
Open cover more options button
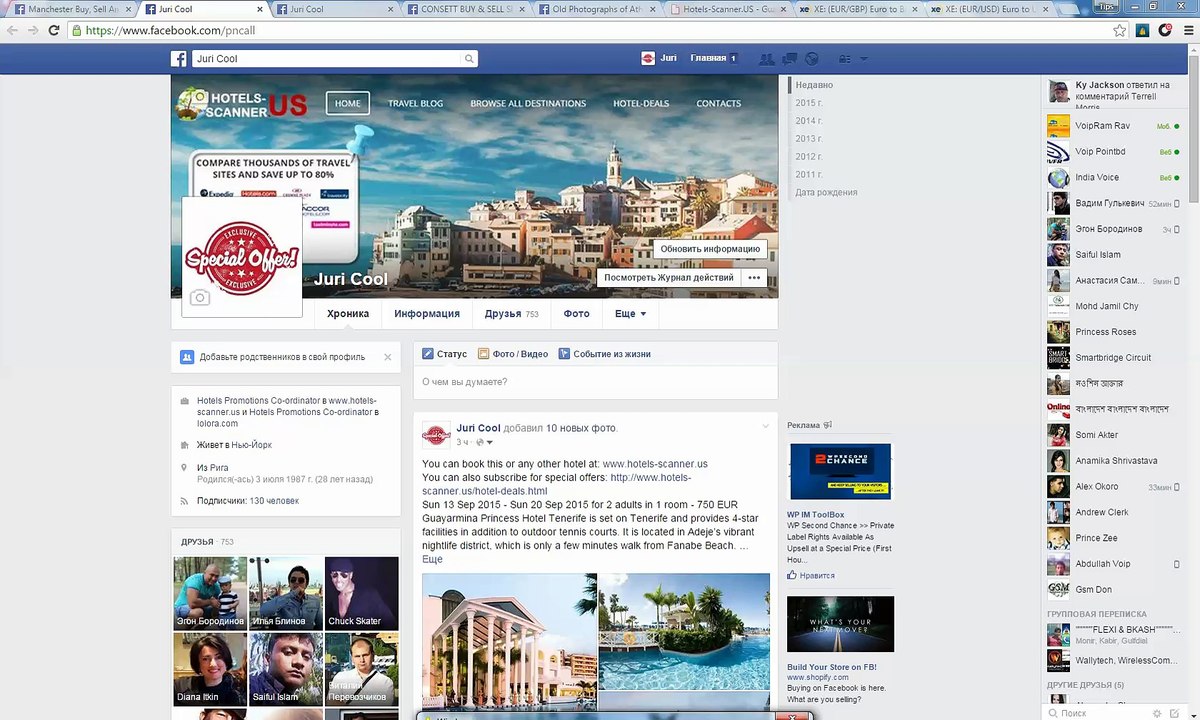coord(755,278)
